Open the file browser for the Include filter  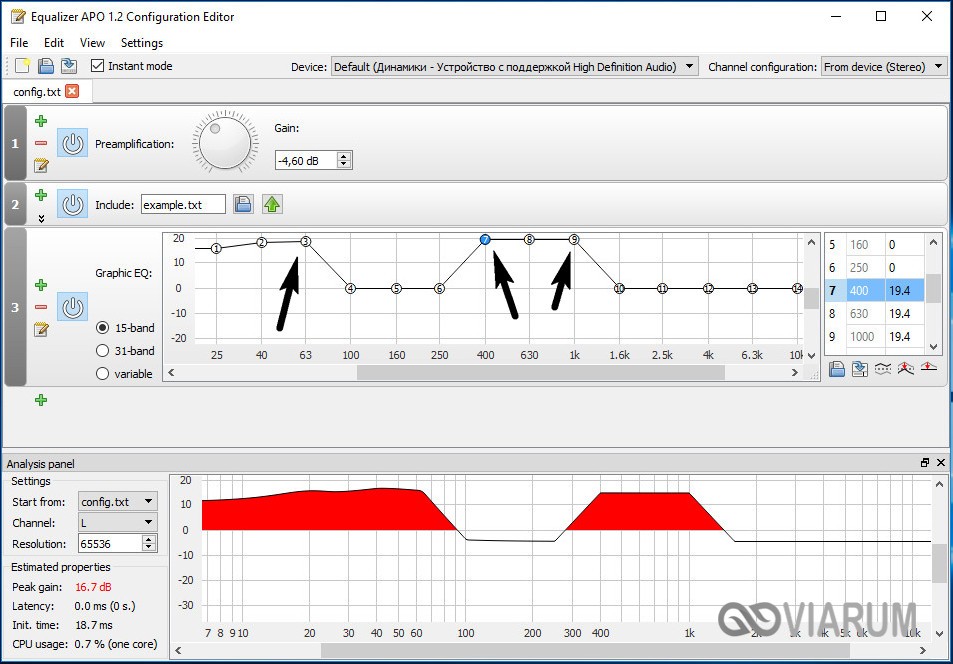(243, 205)
